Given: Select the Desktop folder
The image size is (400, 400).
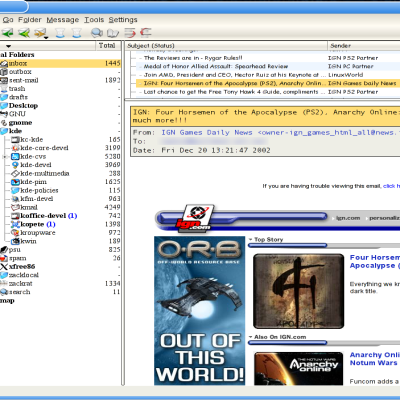Looking at the screenshot, I should point(23,106).
